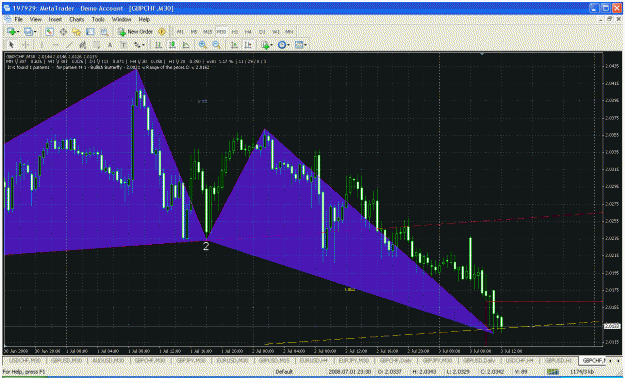Expand the Profiles dropdown arrow

(x=35, y=32)
